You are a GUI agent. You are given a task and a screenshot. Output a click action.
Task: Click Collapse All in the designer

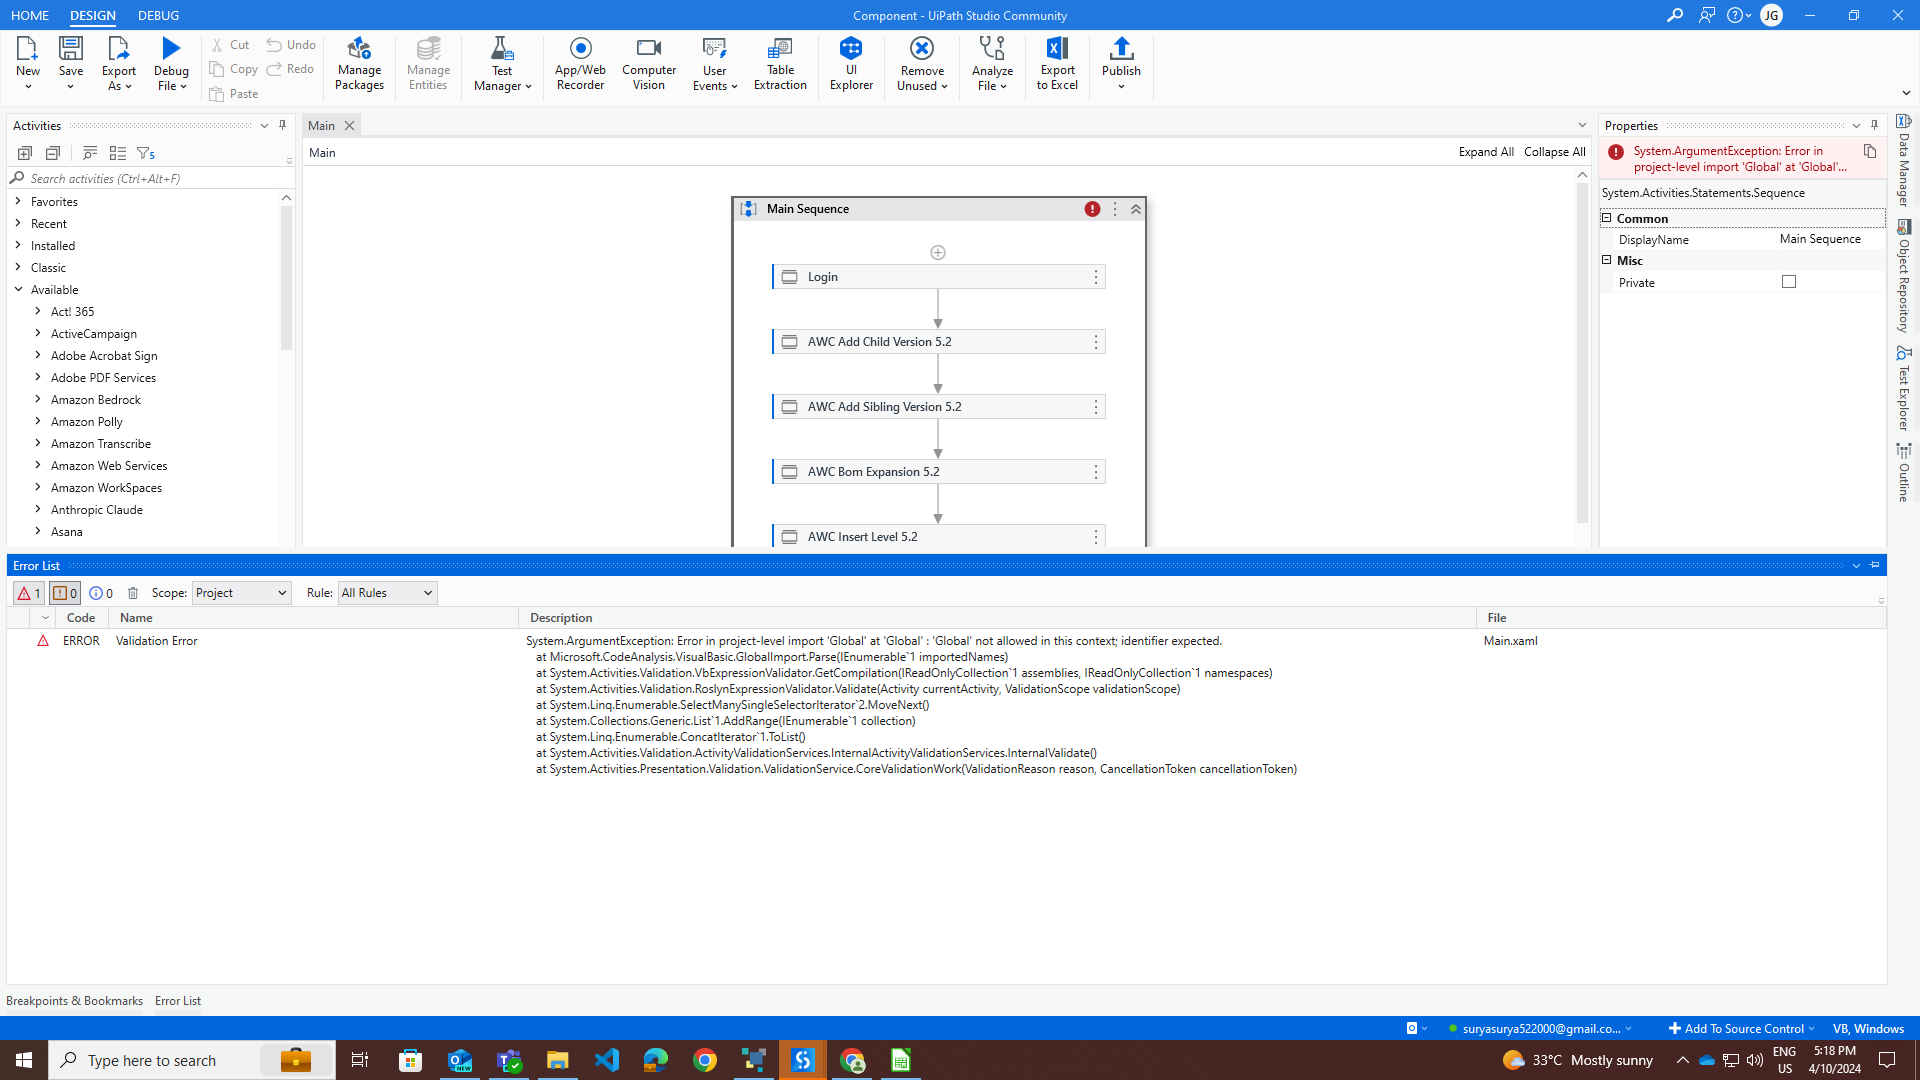pyautogui.click(x=1554, y=152)
